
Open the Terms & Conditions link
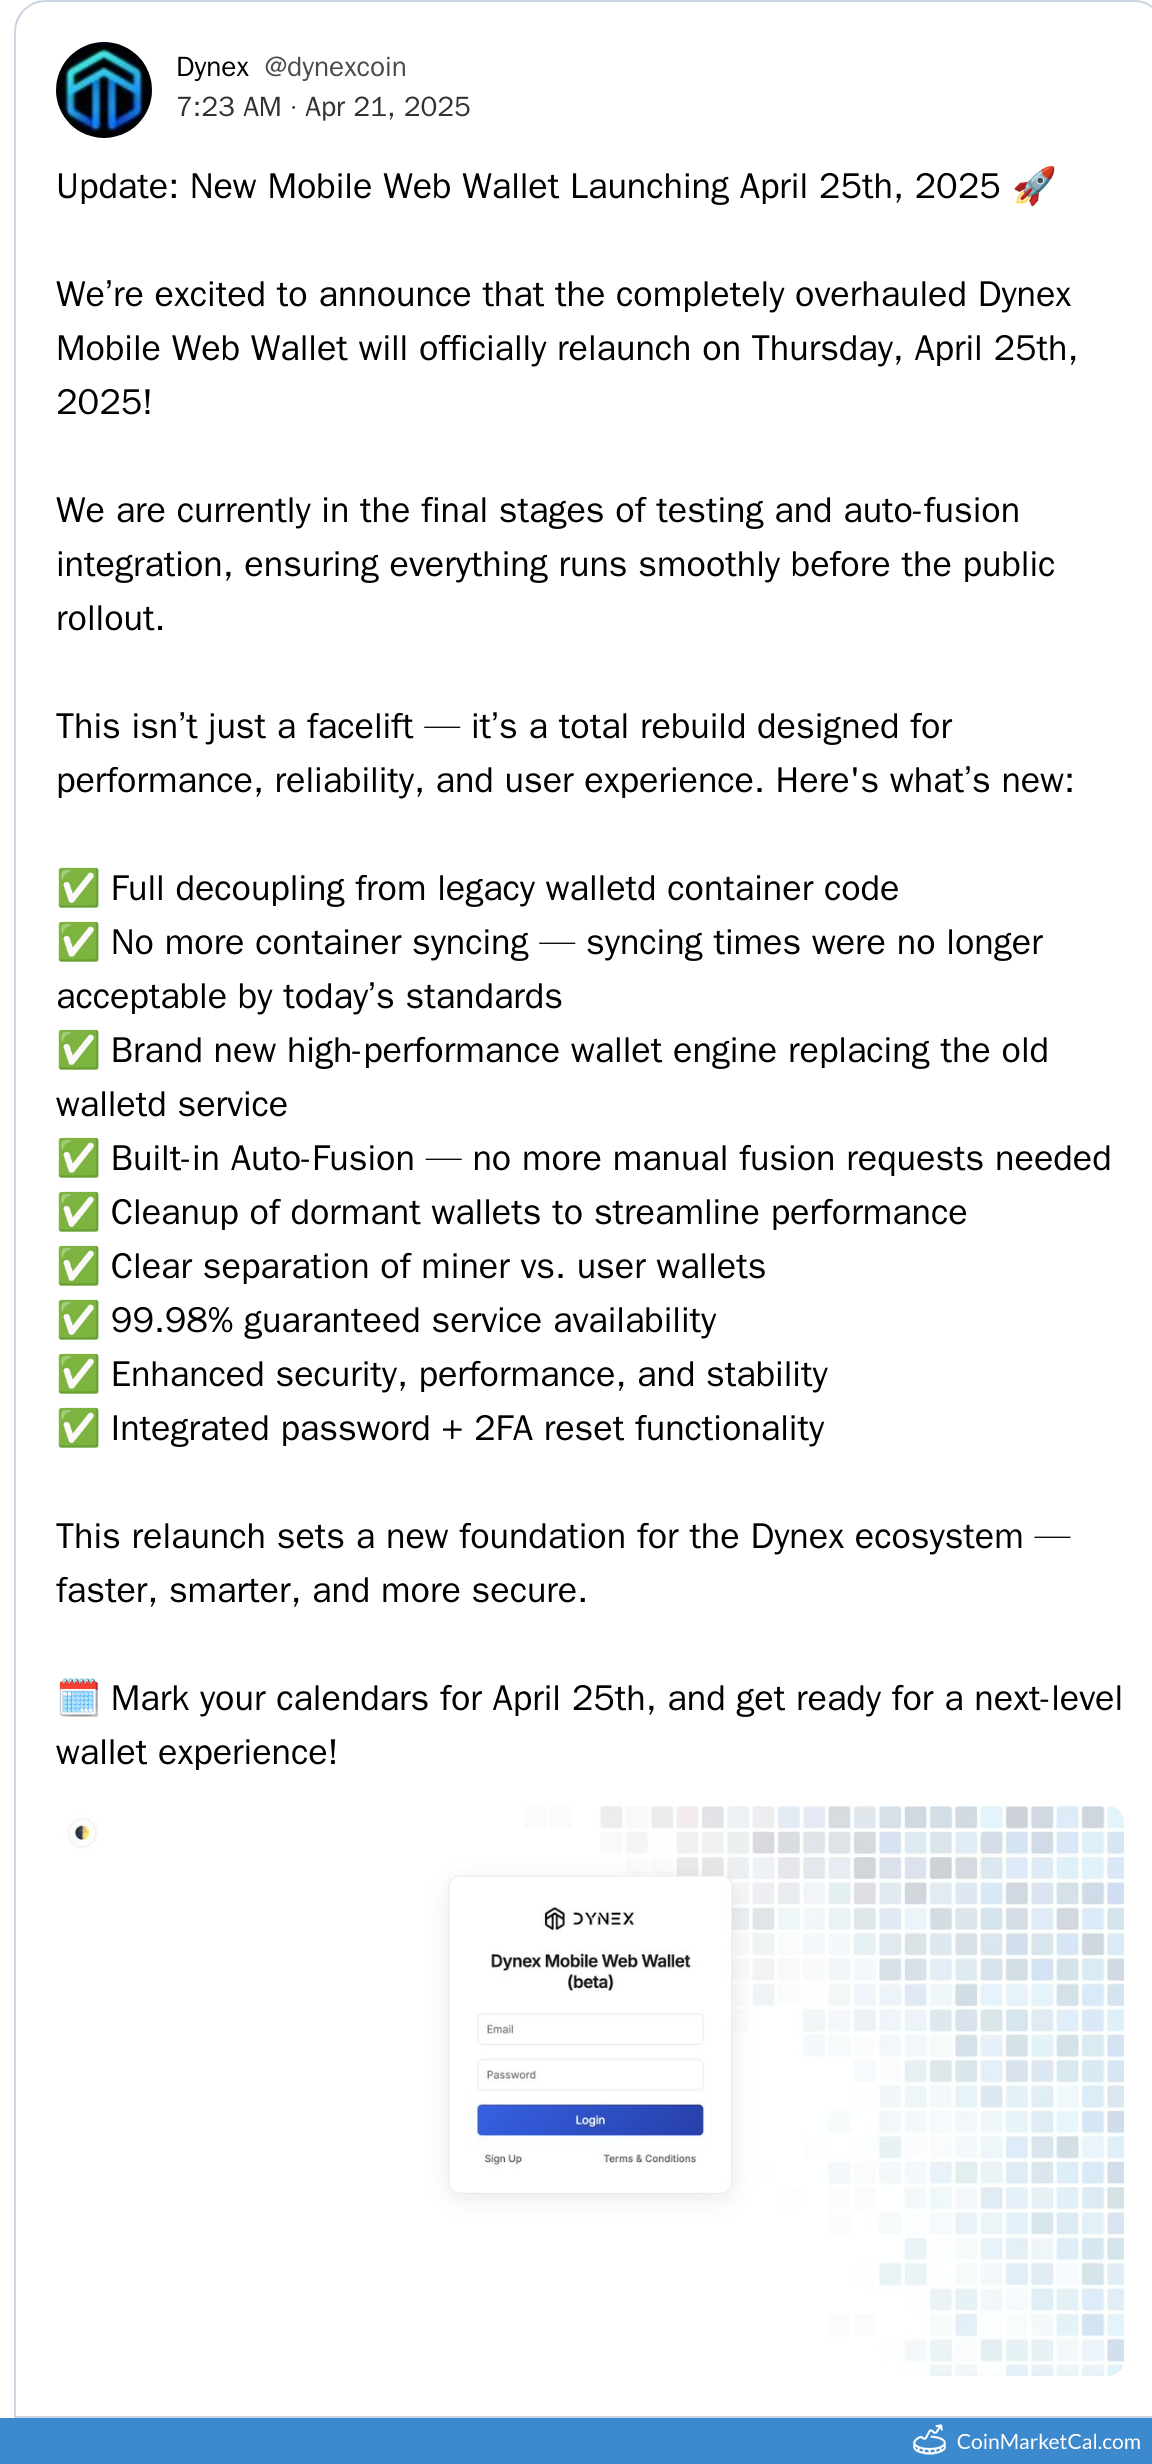[649, 2158]
